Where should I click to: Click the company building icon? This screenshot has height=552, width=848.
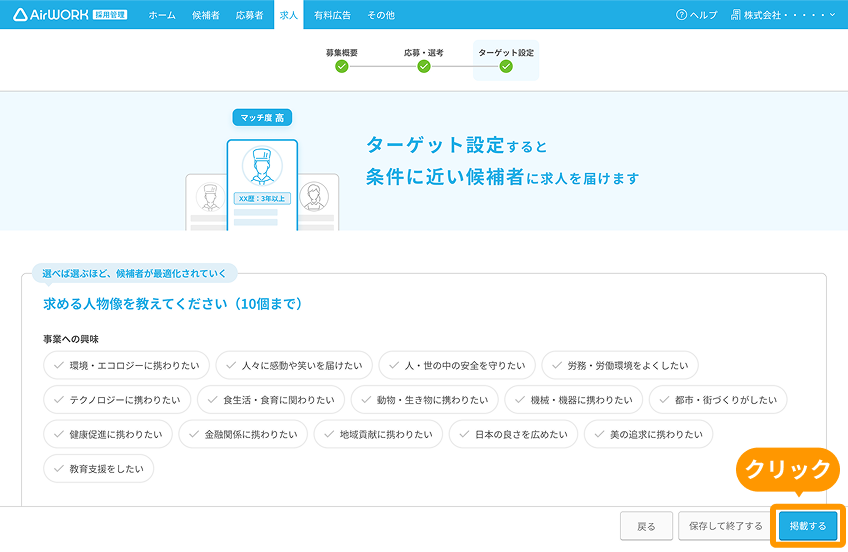point(736,15)
